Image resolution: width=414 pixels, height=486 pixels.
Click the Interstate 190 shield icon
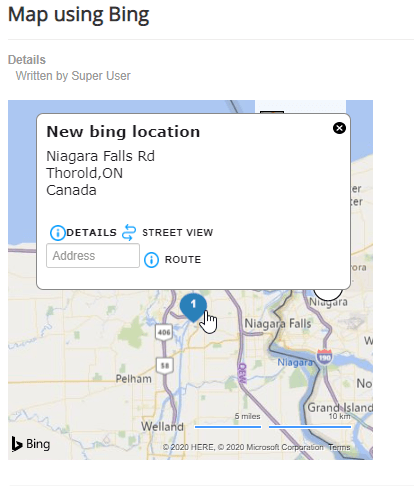pyautogui.click(x=324, y=357)
